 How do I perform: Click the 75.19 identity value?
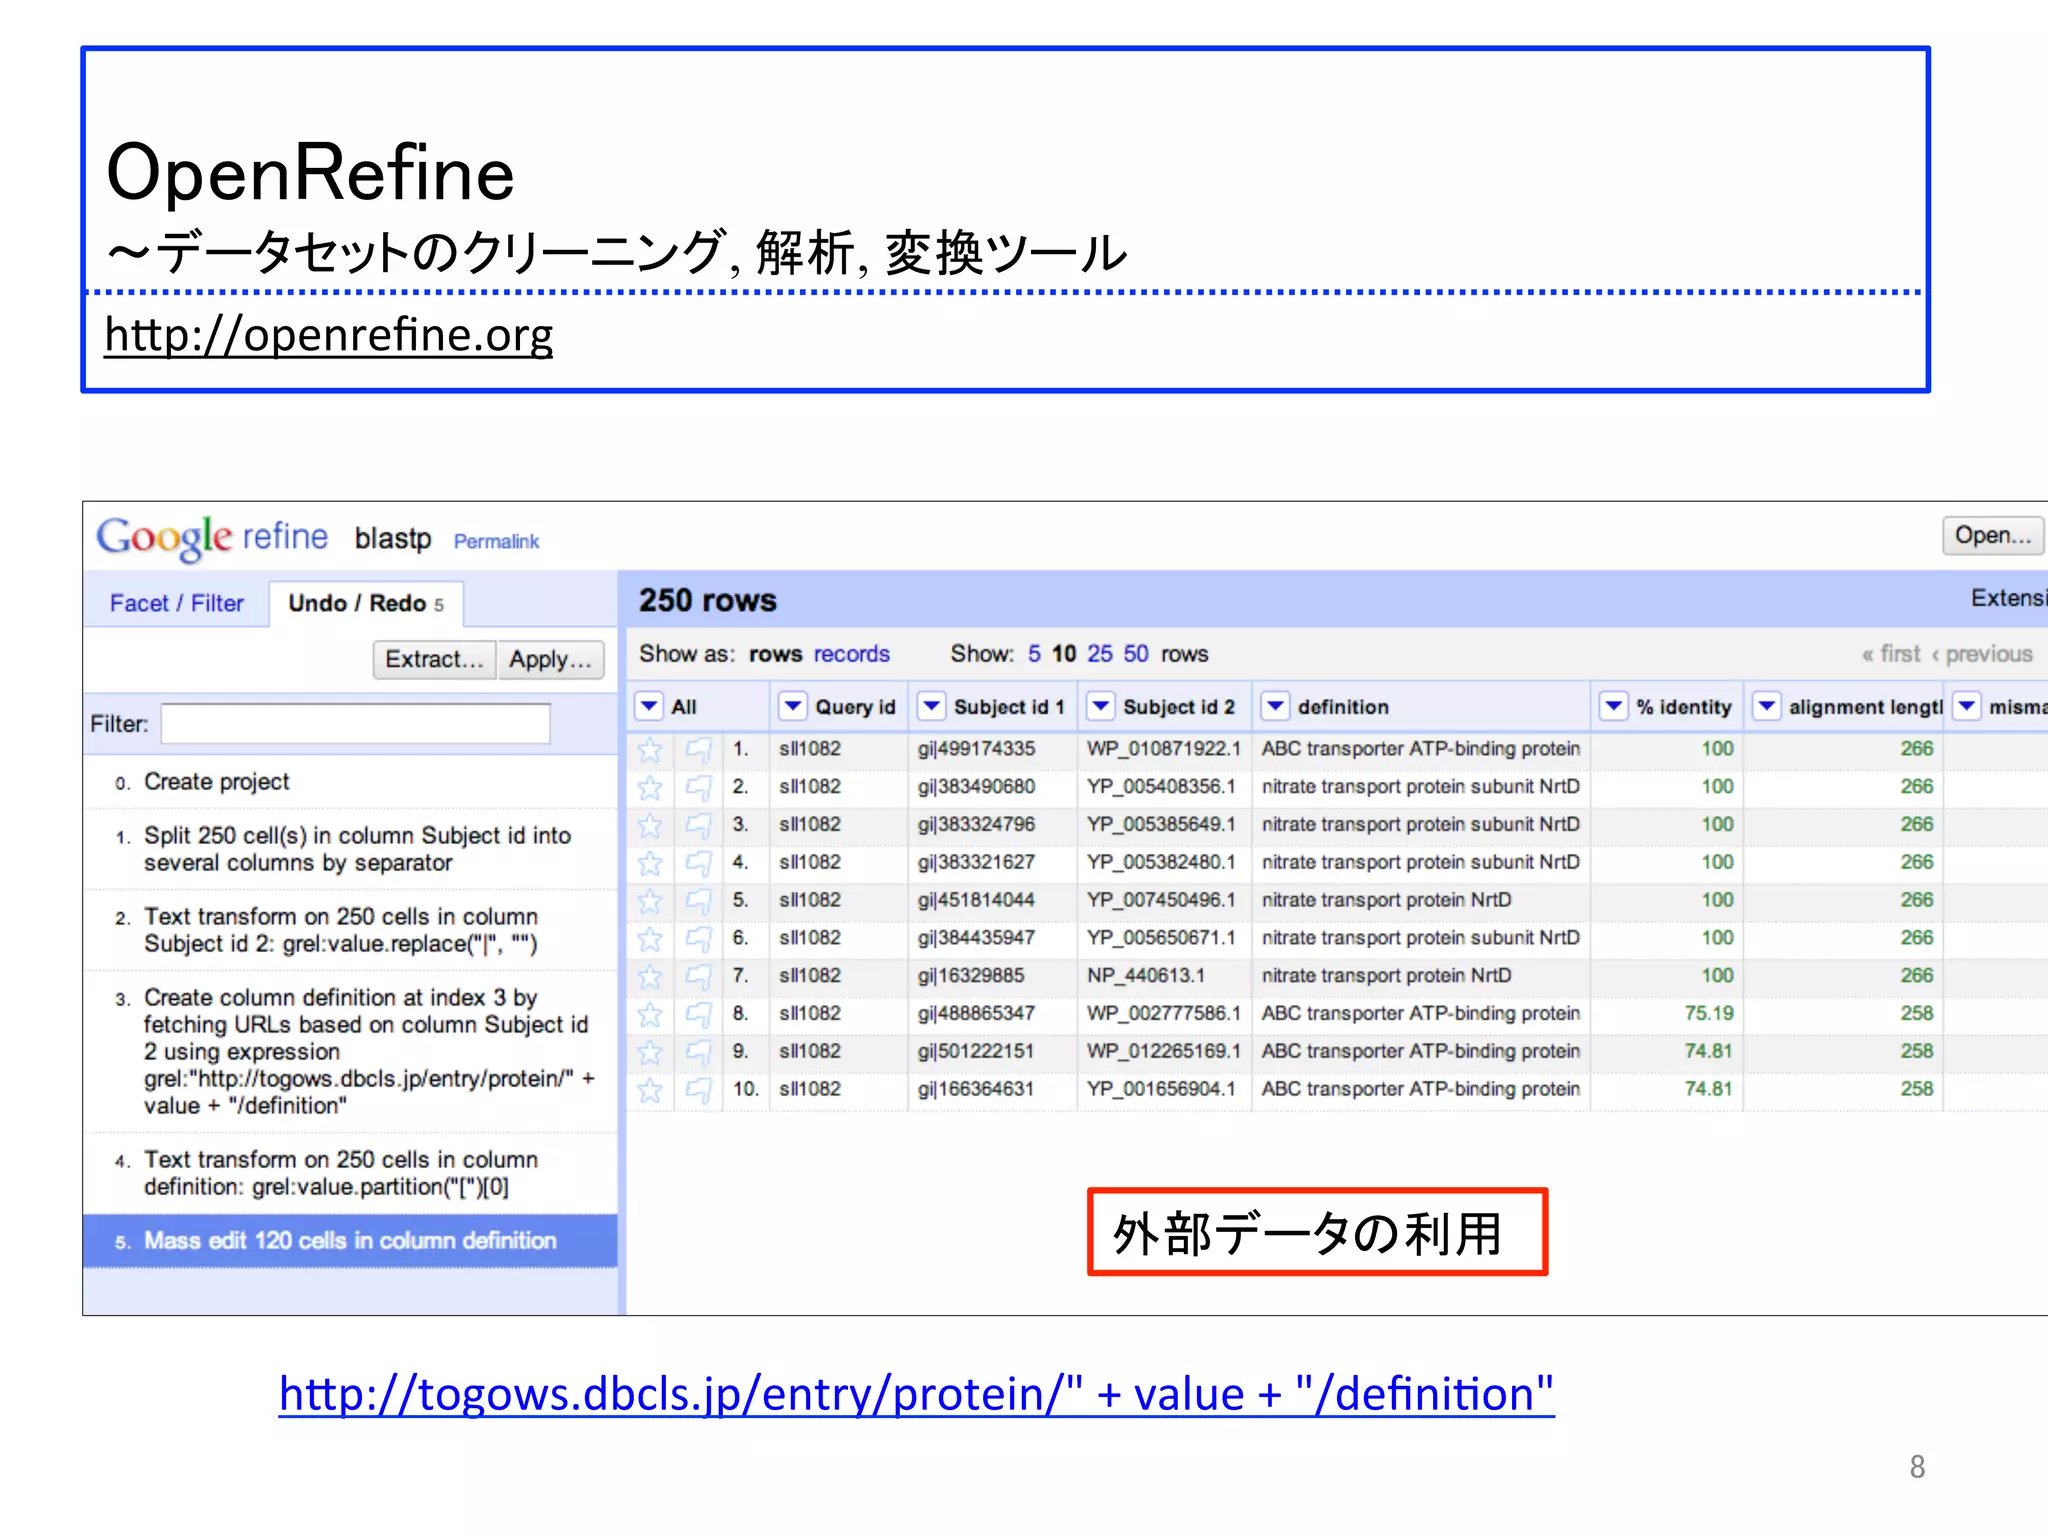tap(1708, 1014)
